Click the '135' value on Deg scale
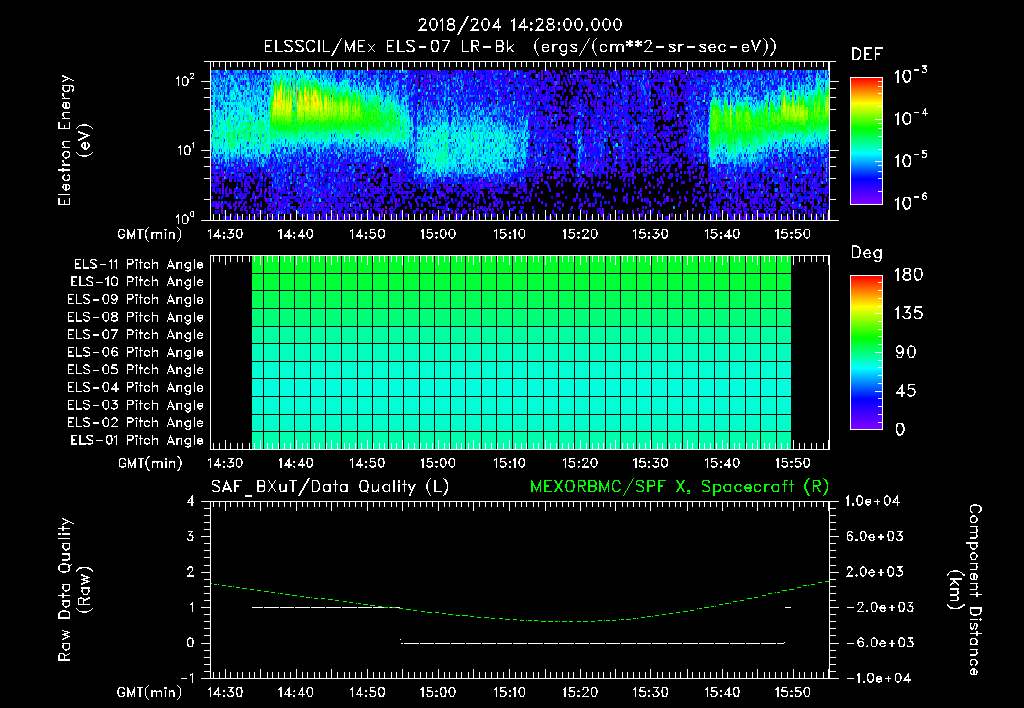1024x708 pixels. 908,314
